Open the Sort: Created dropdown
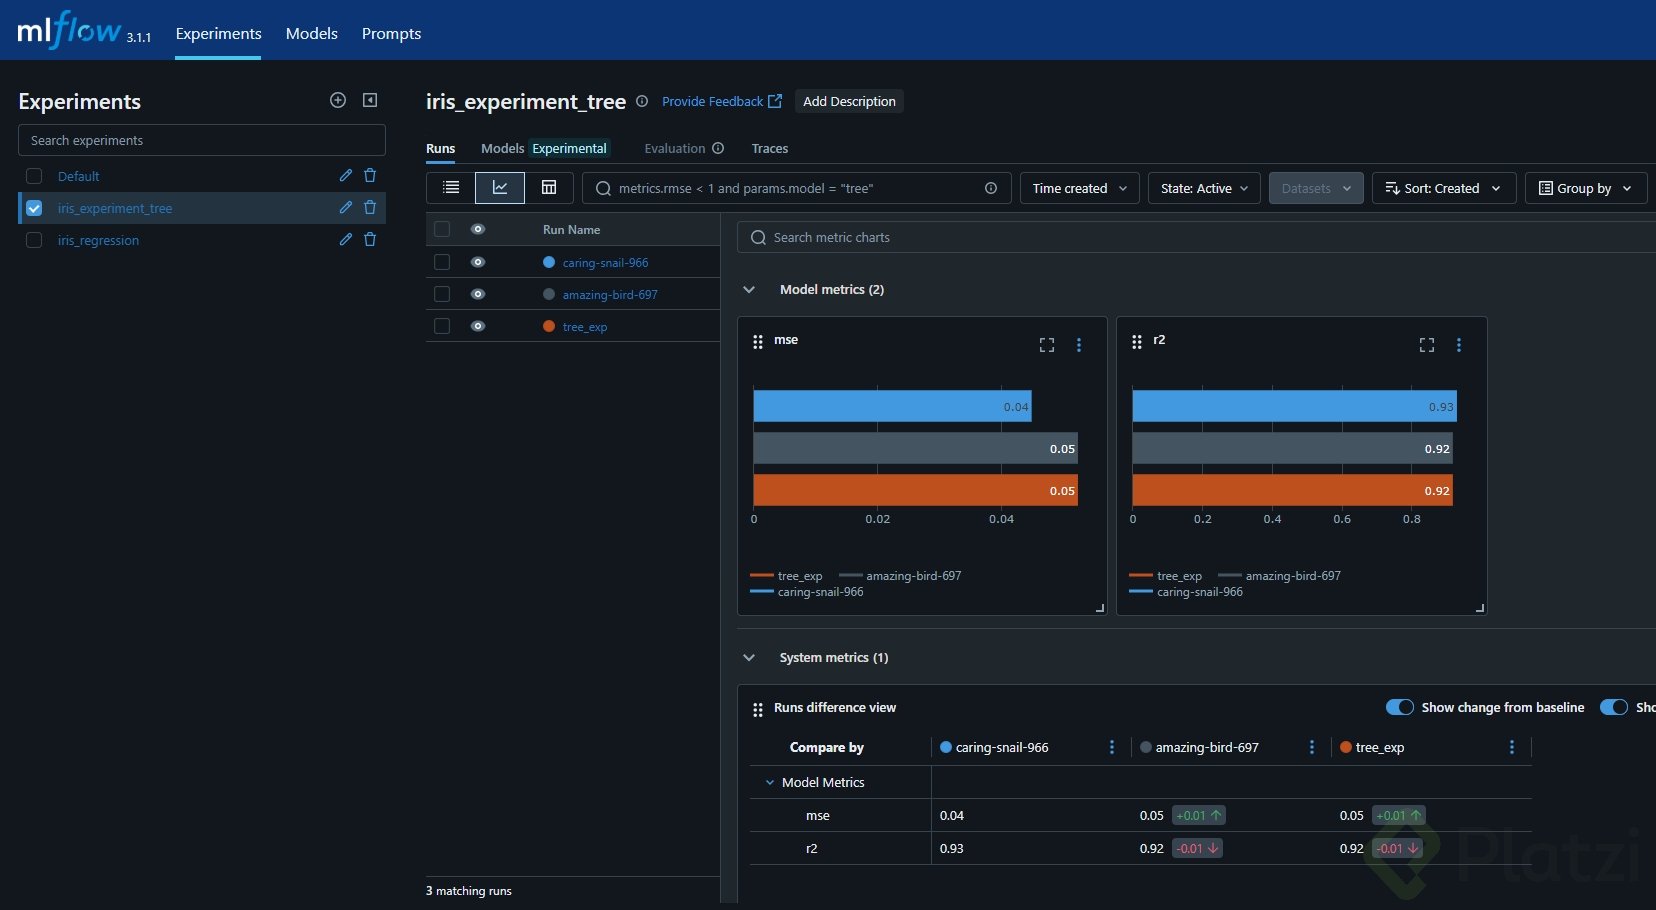The width and height of the screenshot is (1656, 910). (1443, 188)
